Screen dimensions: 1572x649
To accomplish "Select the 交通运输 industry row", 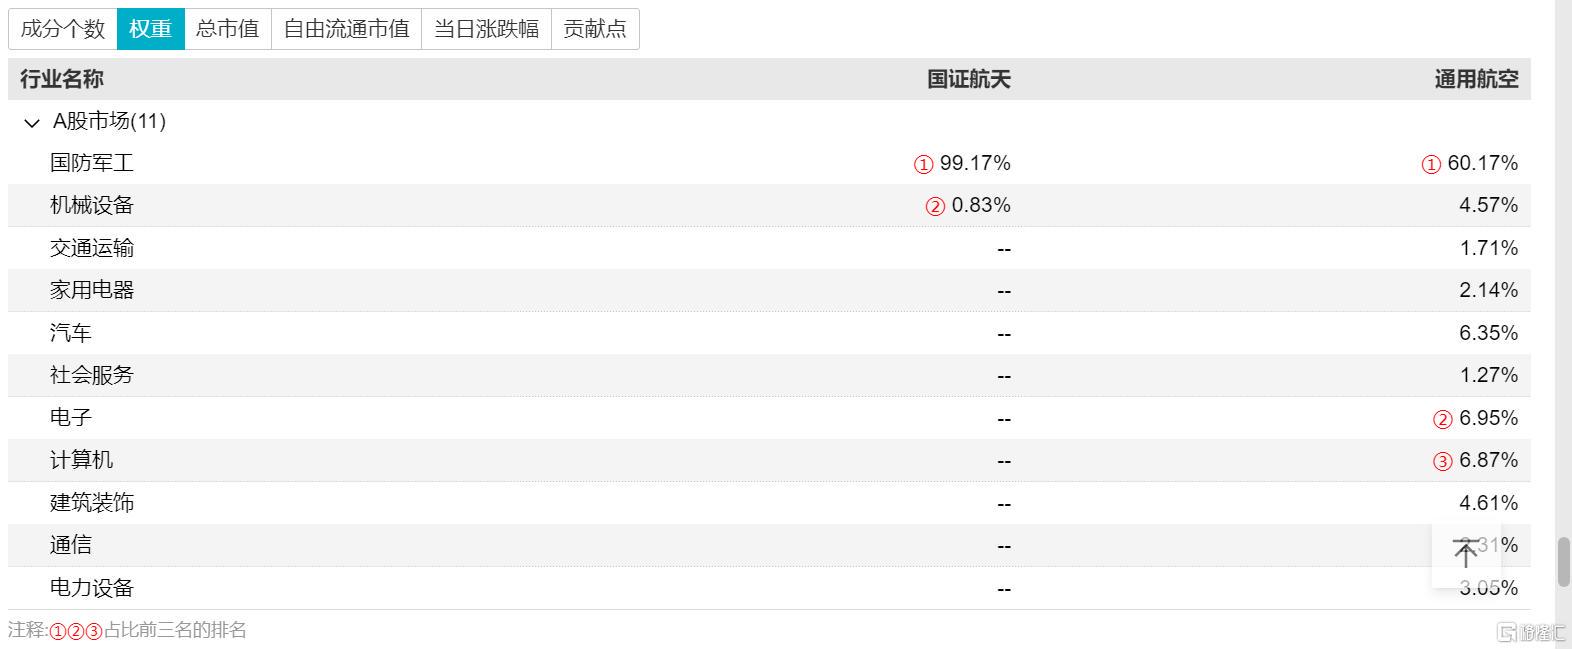I will click(92, 248).
